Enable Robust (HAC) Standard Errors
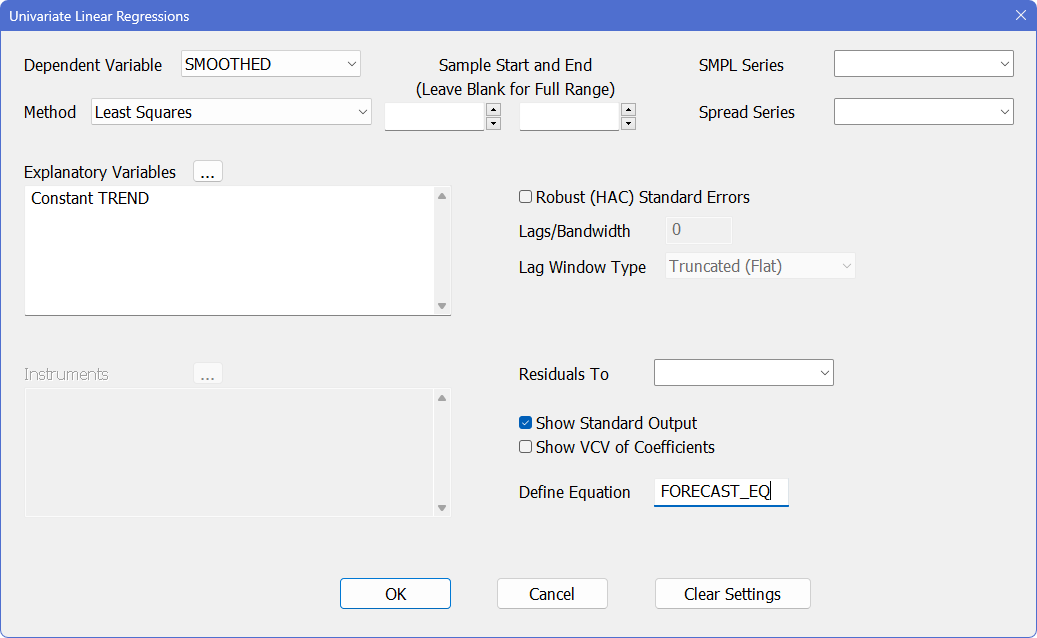The image size is (1037, 638). click(526, 198)
